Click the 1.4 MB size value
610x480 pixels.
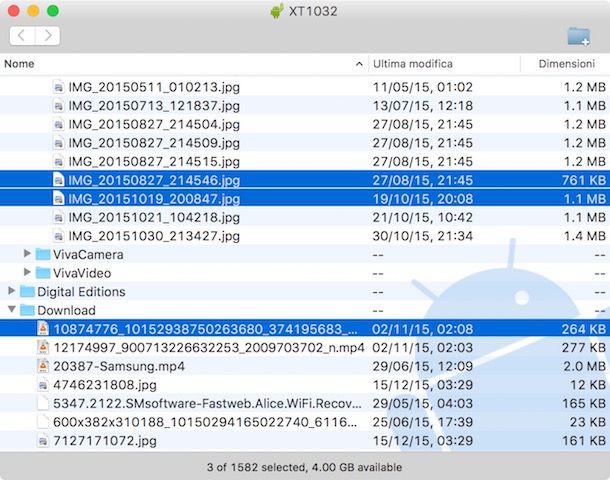pos(585,236)
